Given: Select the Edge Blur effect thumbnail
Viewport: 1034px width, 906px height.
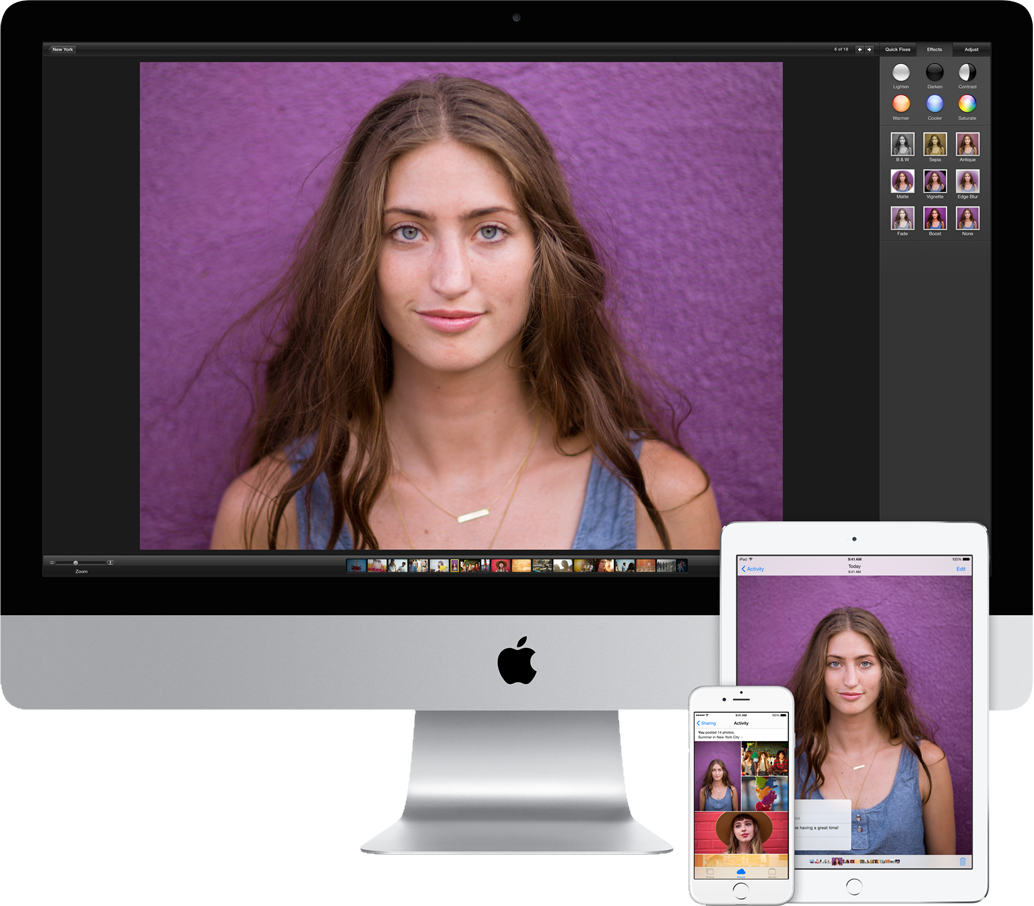Looking at the screenshot, I should [x=967, y=181].
